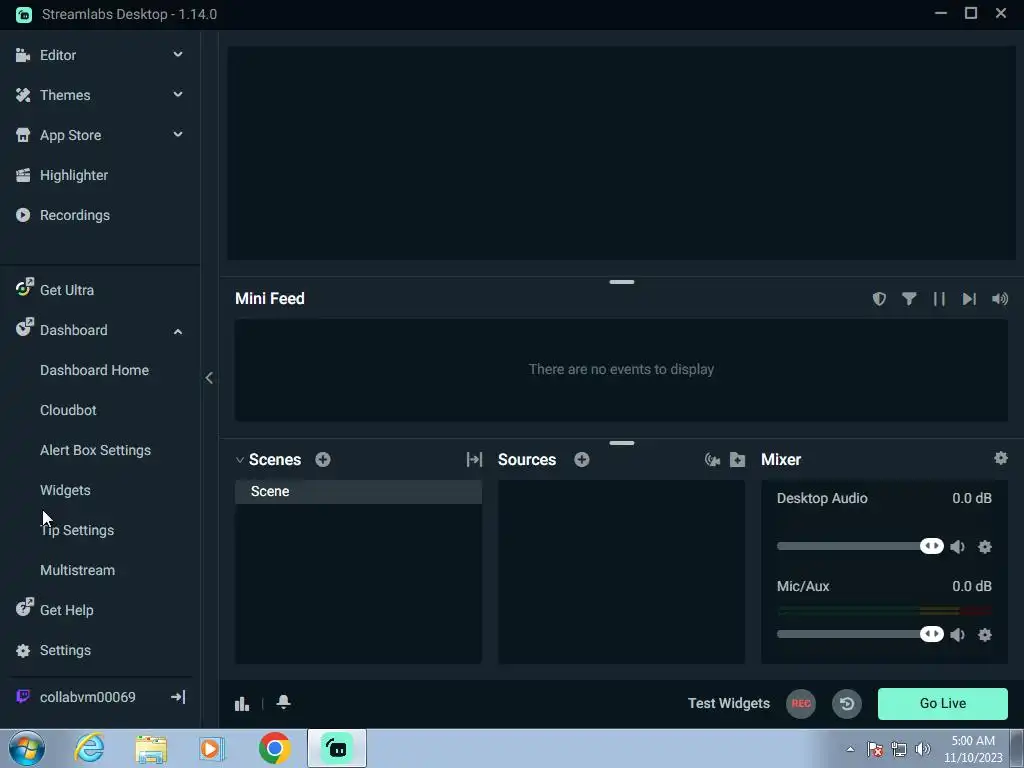Expand the Themes chevron
Viewport: 1024px width, 768px height.
(178, 95)
